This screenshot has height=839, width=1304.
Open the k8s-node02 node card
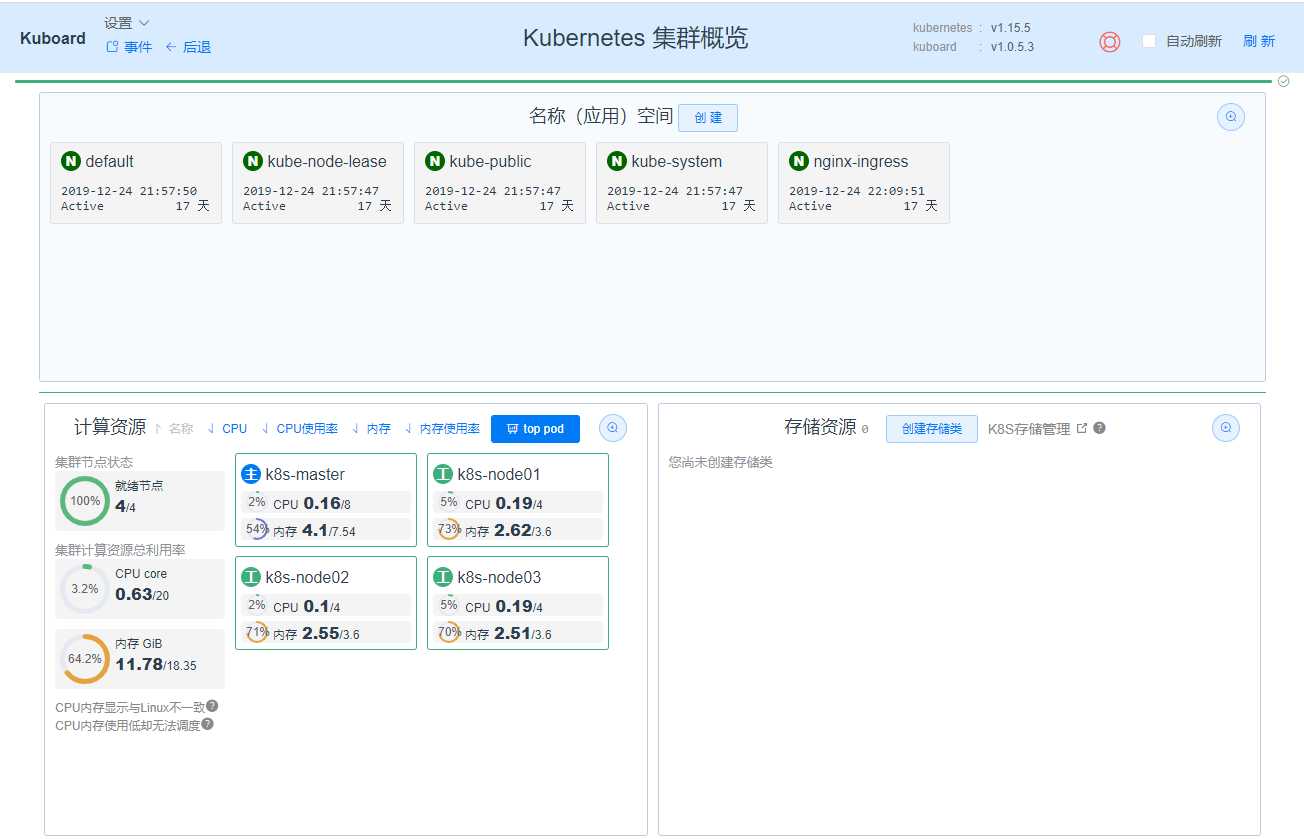pos(326,603)
